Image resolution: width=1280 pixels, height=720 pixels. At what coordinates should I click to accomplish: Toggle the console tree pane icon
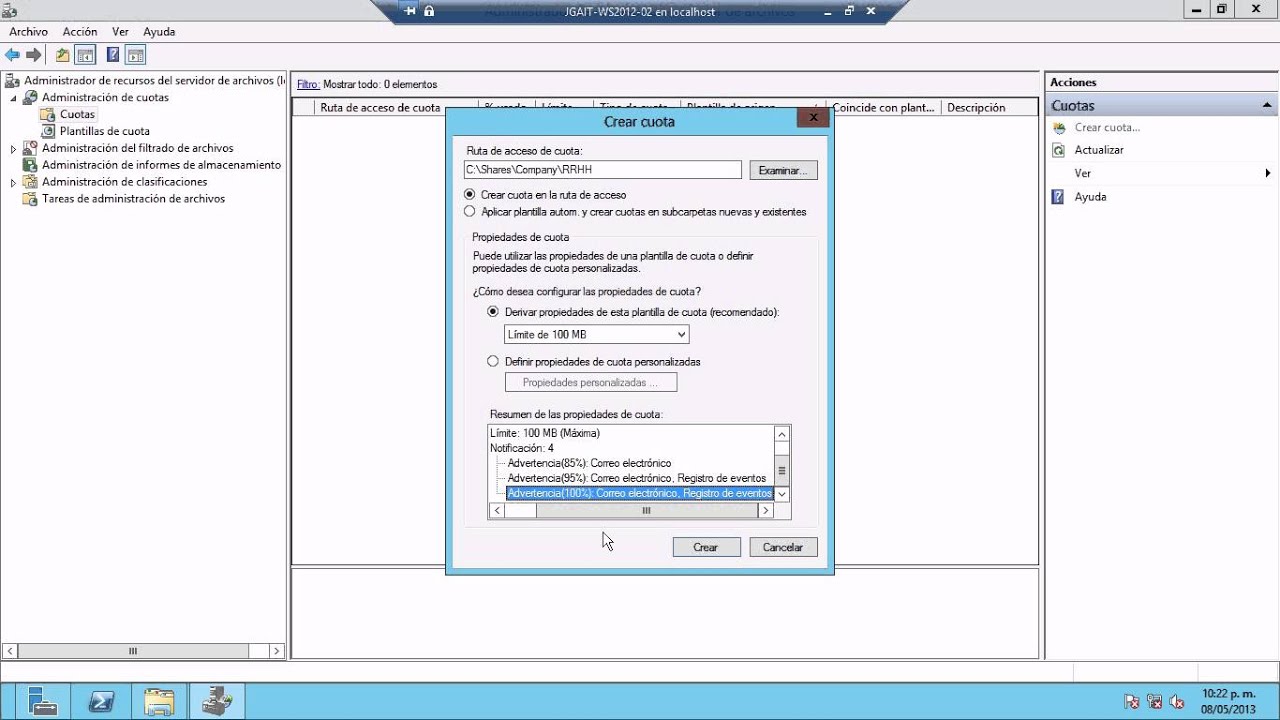(86, 55)
